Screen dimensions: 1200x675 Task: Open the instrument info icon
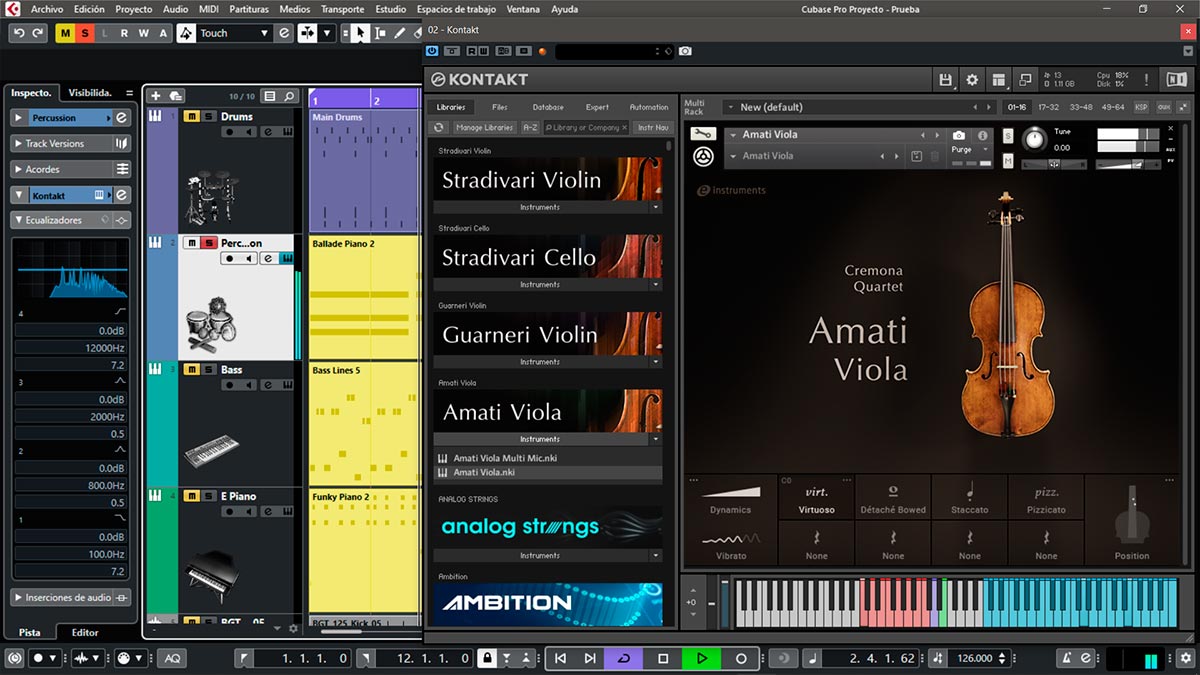click(x=983, y=135)
